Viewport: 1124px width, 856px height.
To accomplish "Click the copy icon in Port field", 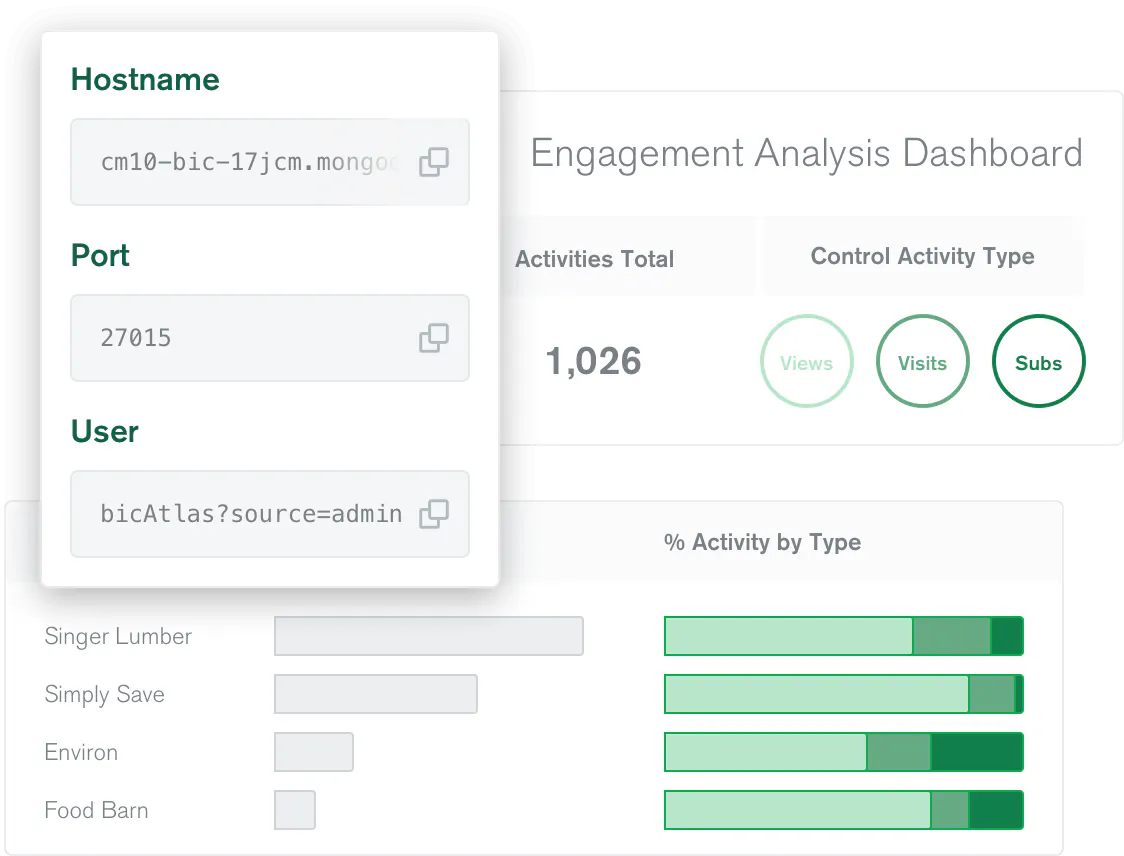I will click(x=433, y=338).
